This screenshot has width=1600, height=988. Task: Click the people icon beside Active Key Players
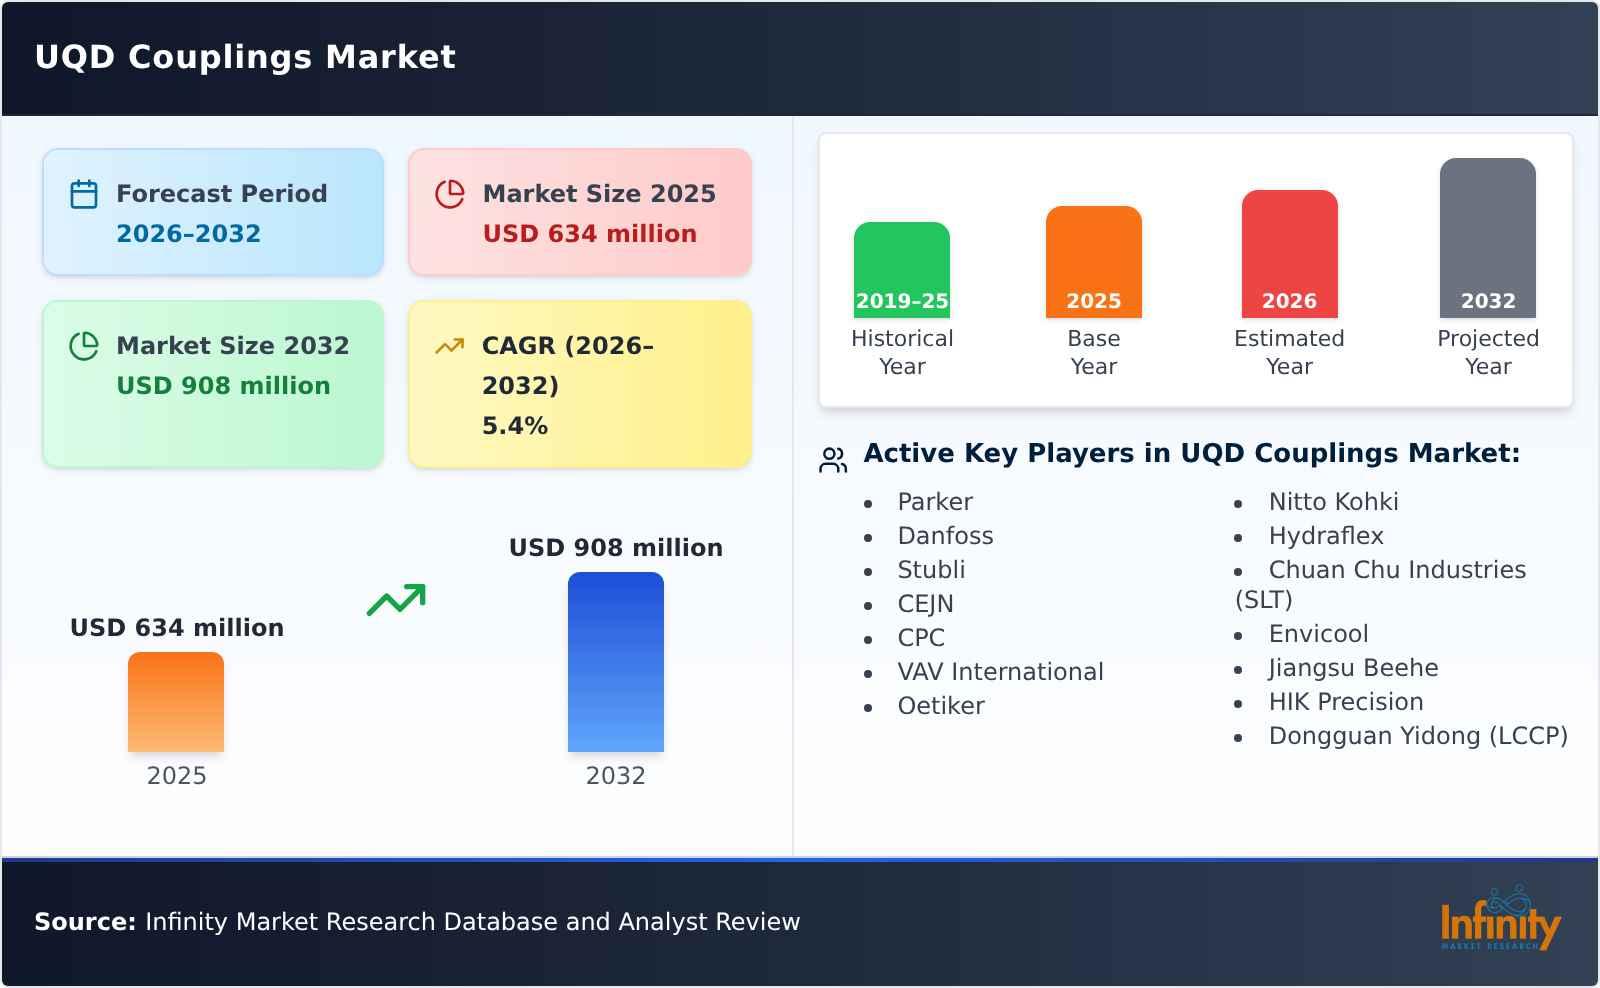pos(833,460)
